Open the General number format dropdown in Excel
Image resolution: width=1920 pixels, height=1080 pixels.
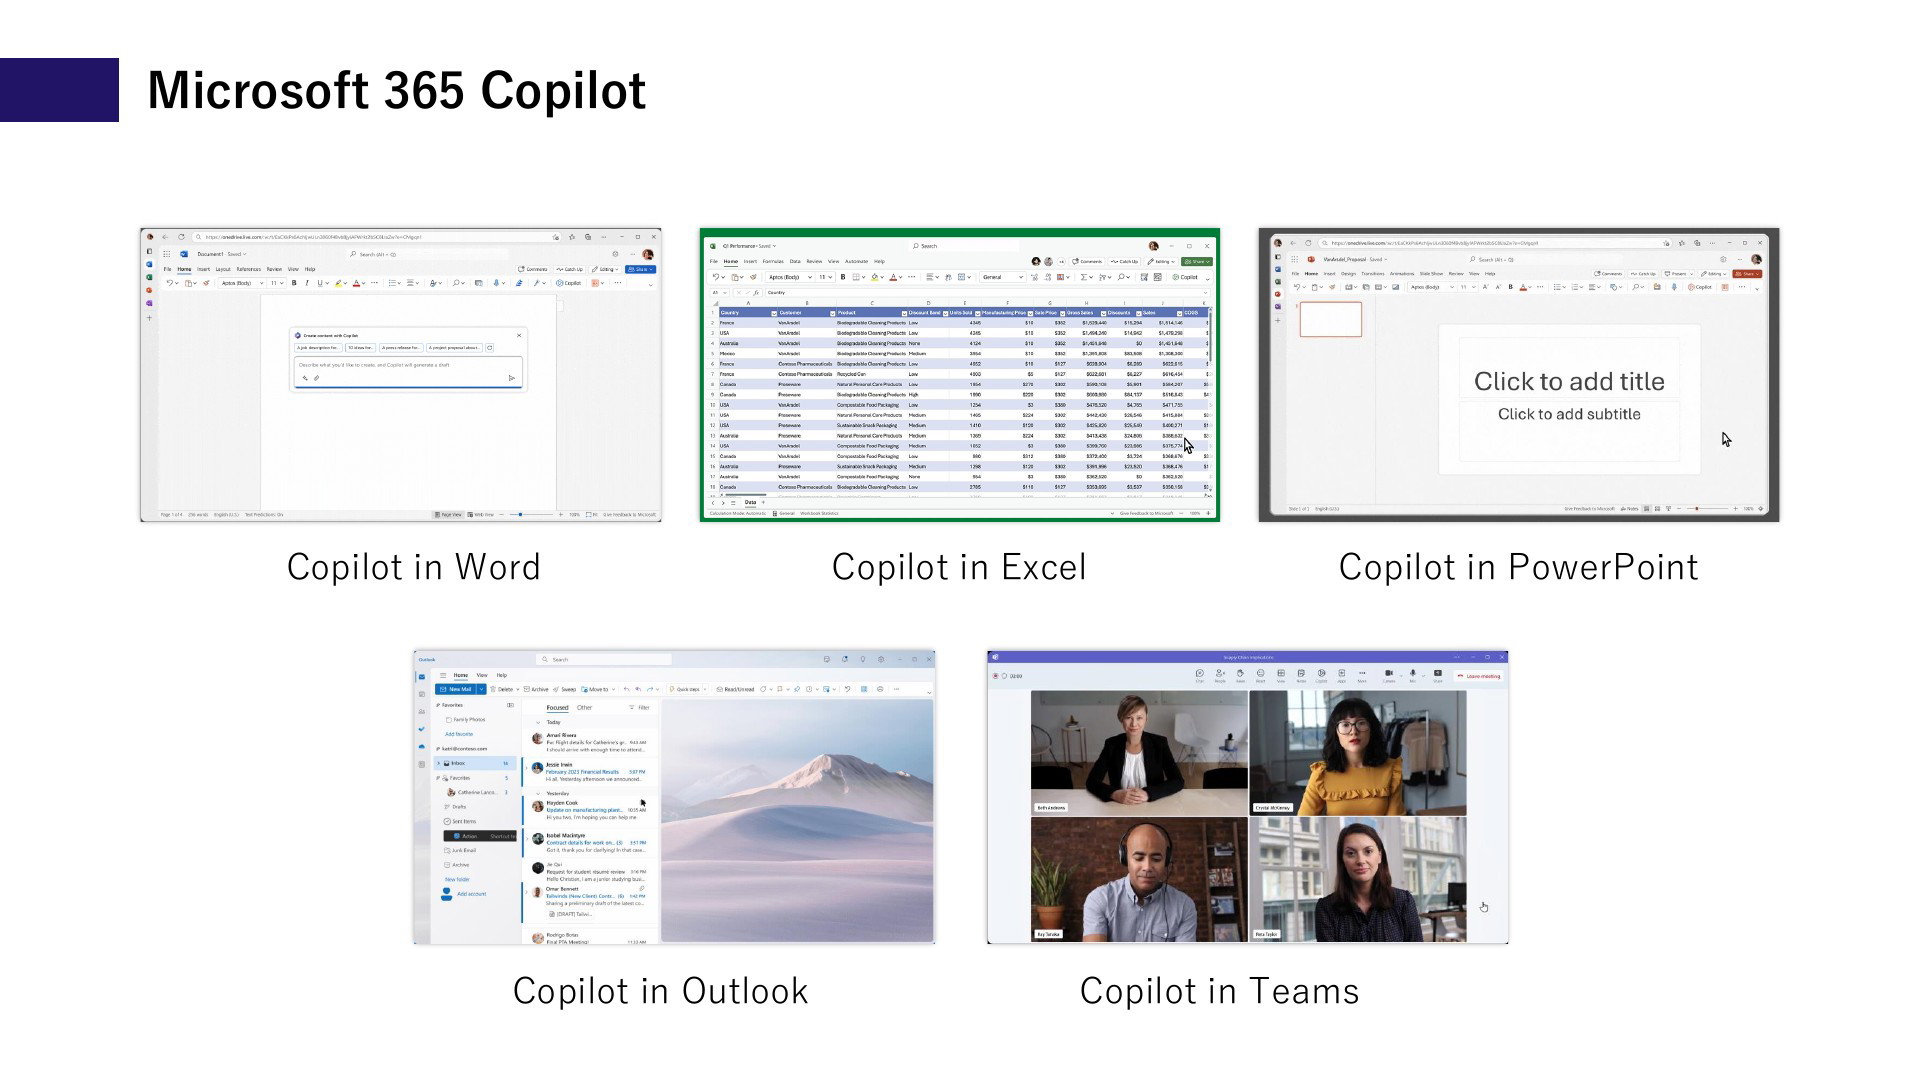pos(1003,277)
